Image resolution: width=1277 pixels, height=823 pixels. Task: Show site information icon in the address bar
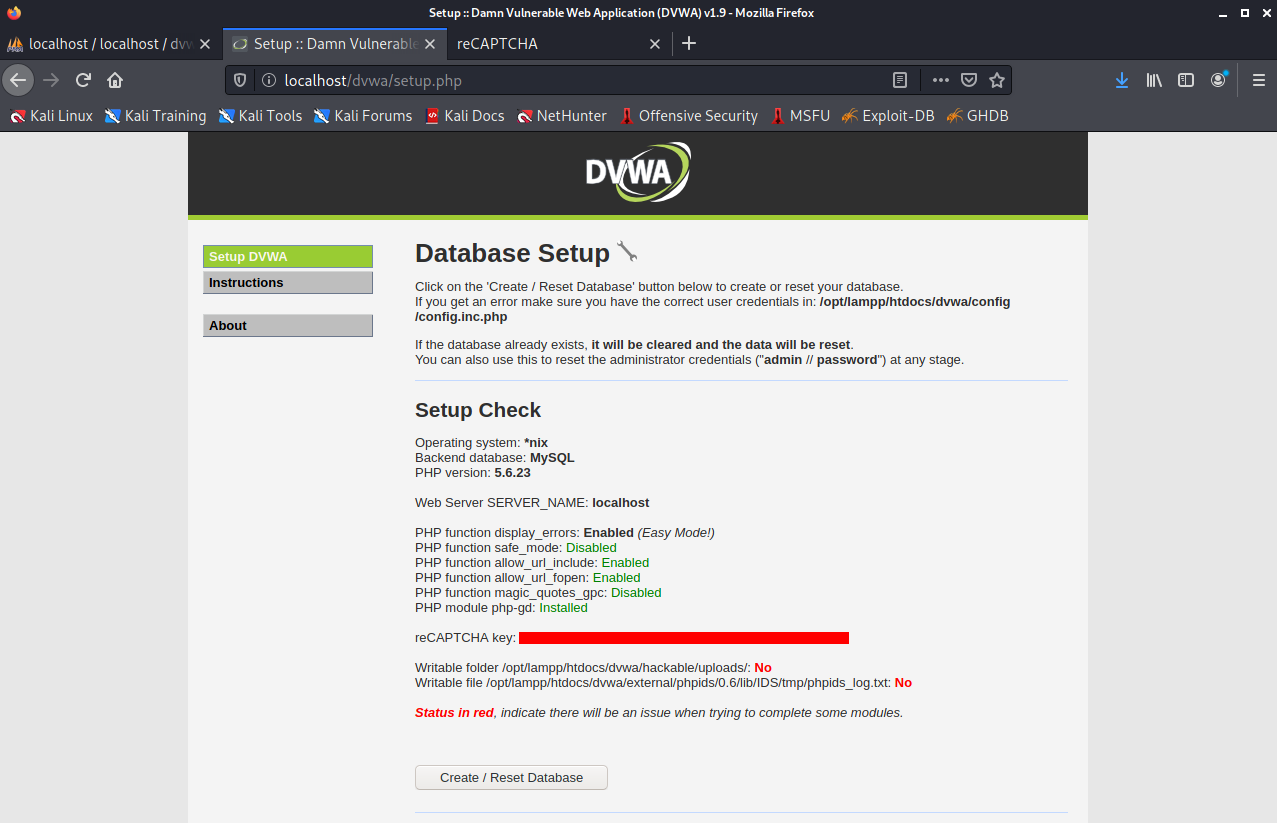(268, 80)
